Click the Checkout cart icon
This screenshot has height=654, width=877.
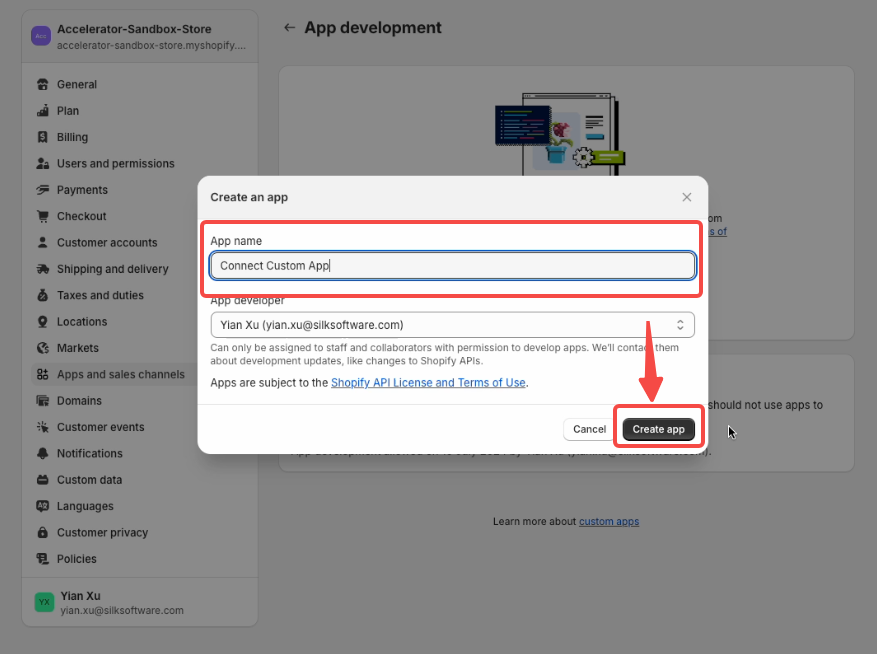point(43,216)
